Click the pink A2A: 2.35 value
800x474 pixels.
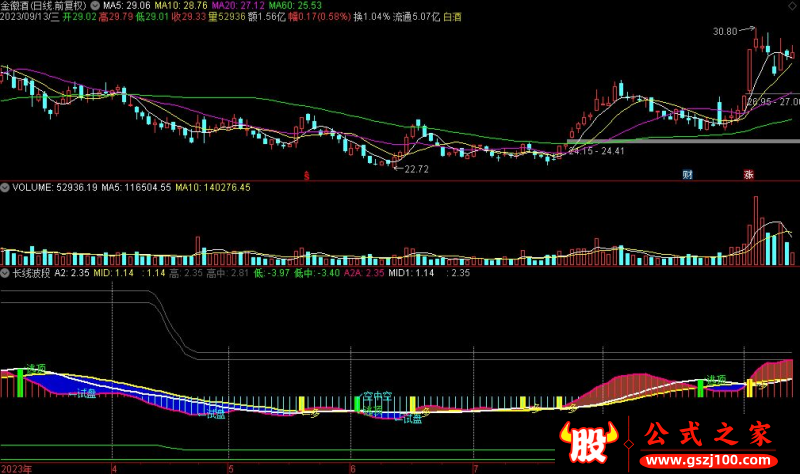pos(364,273)
